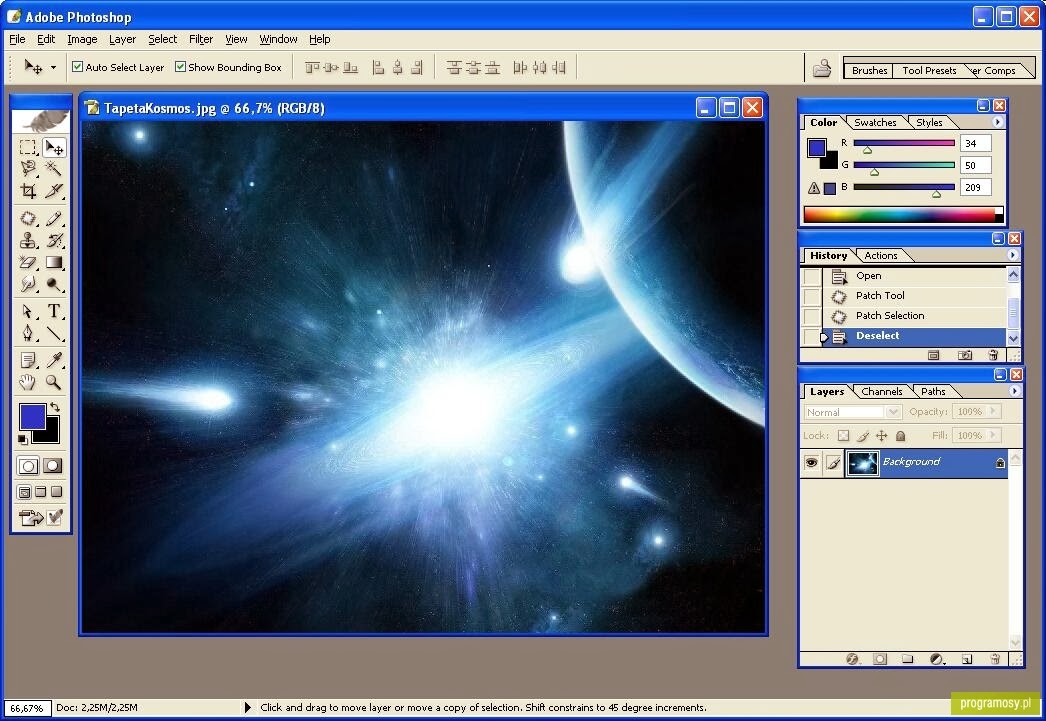This screenshot has height=721, width=1046.
Task: Select the Zoom magnifier tool
Action: tap(54, 382)
